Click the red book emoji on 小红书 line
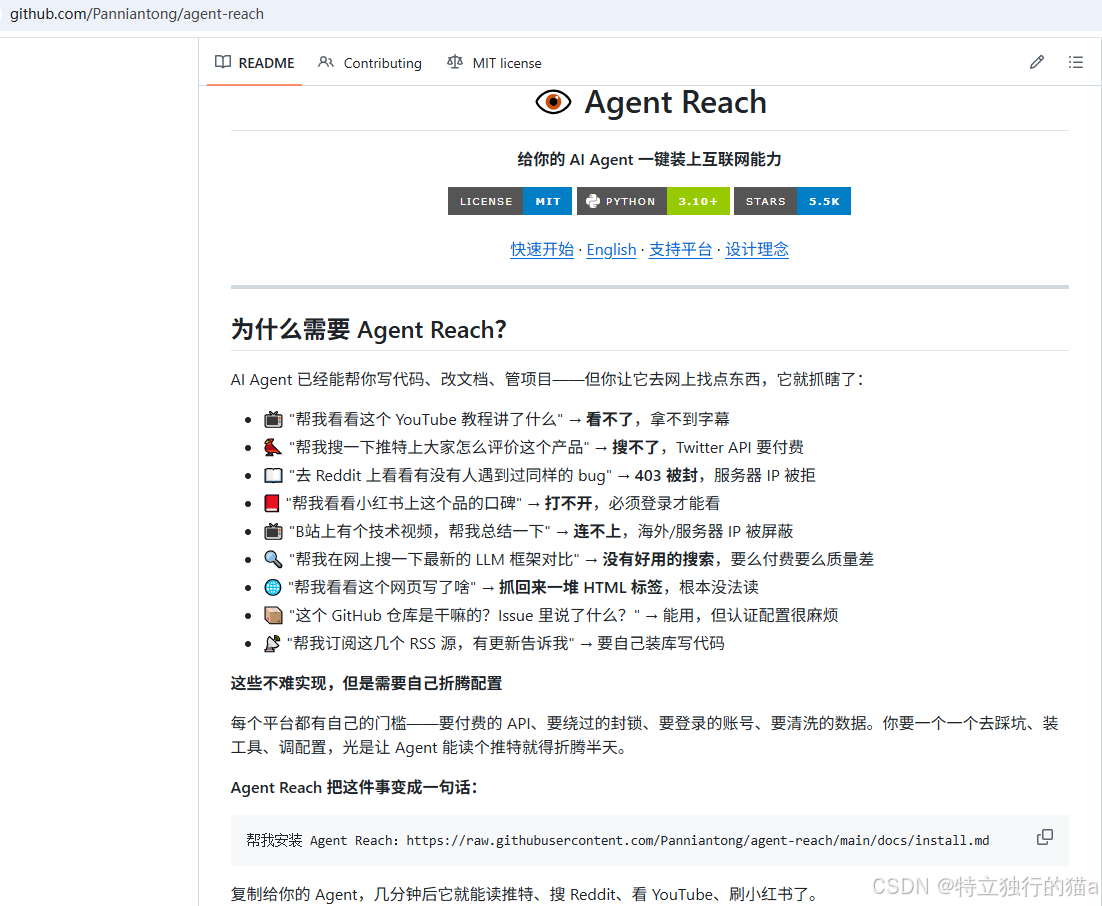 pyautogui.click(x=272, y=503)
